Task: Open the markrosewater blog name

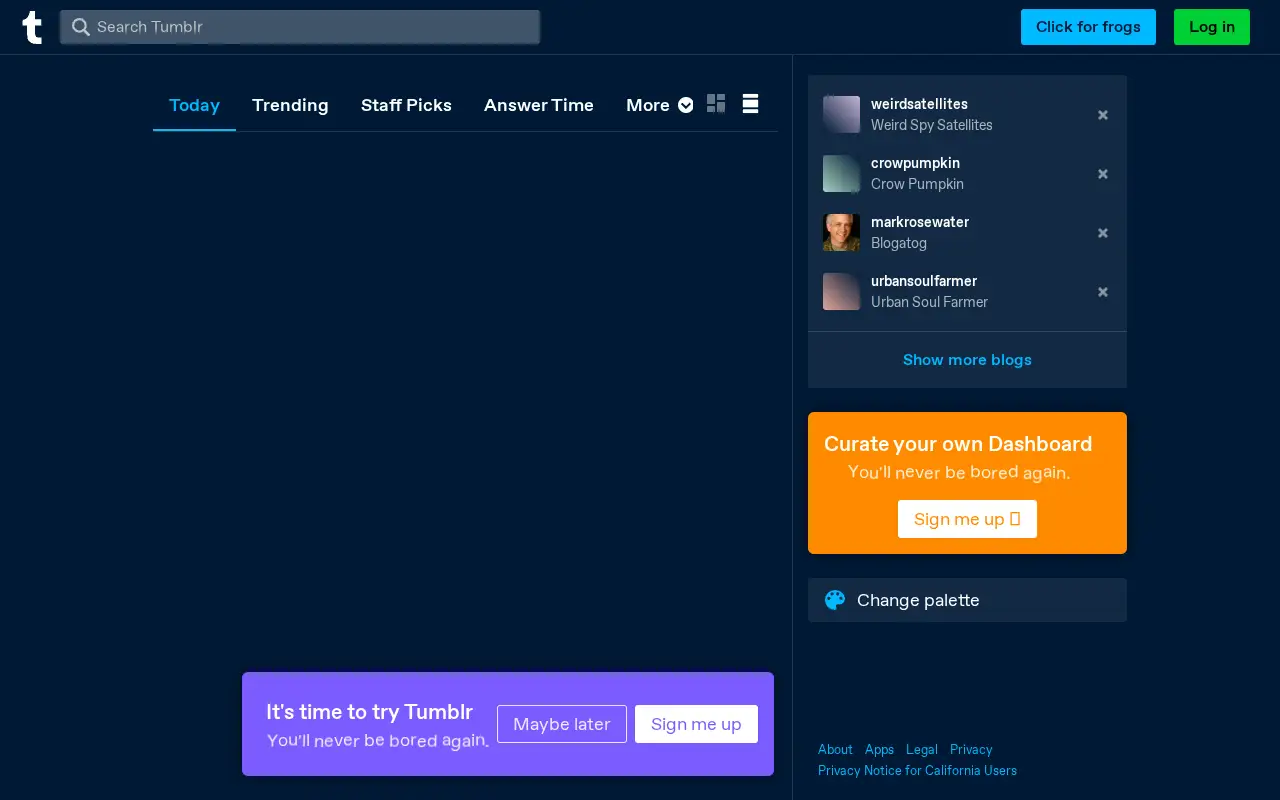Action: [920, 222]
